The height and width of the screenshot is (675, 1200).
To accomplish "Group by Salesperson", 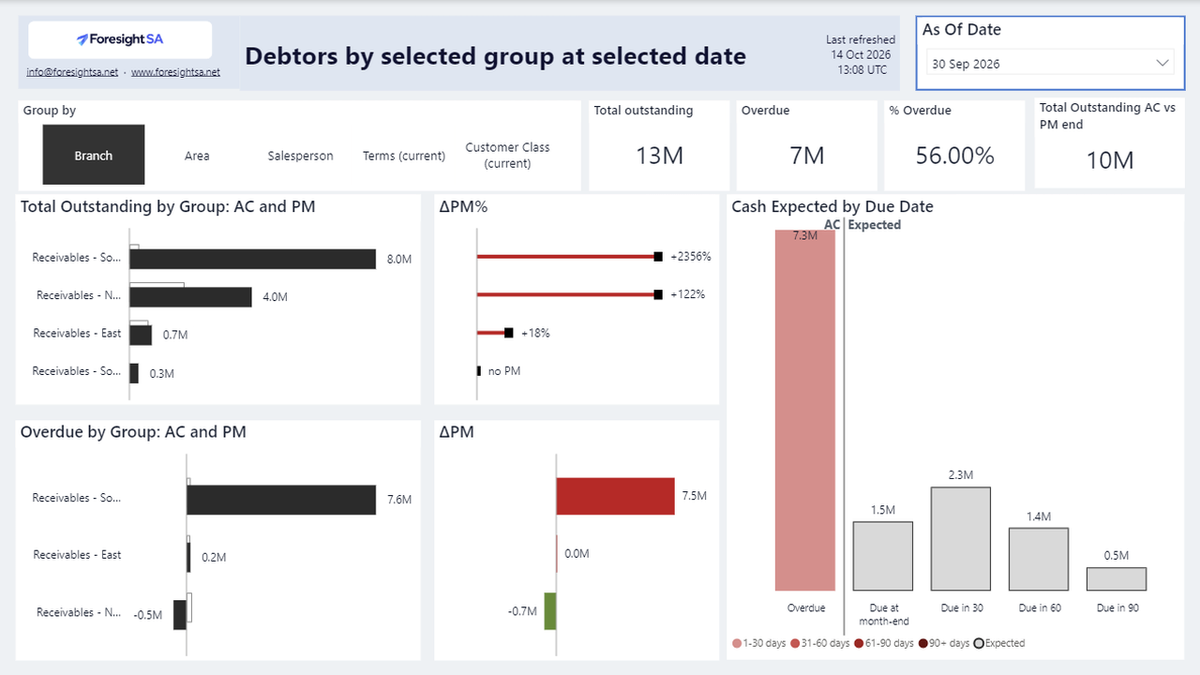I will point(300,156).
